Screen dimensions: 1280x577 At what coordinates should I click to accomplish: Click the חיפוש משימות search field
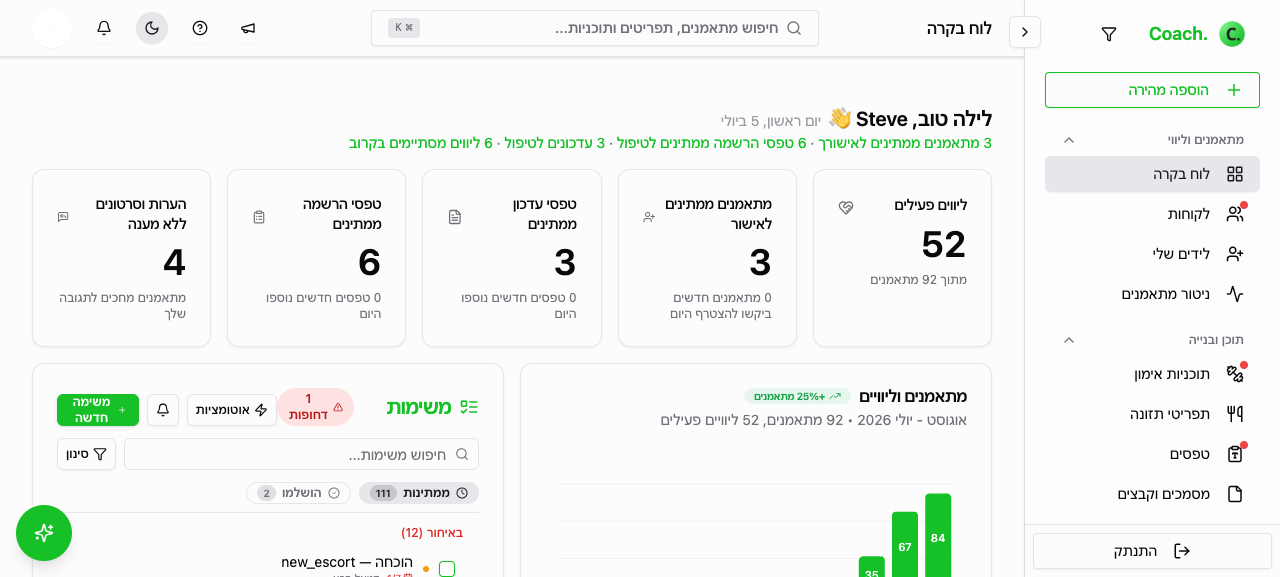click(301, 454)
